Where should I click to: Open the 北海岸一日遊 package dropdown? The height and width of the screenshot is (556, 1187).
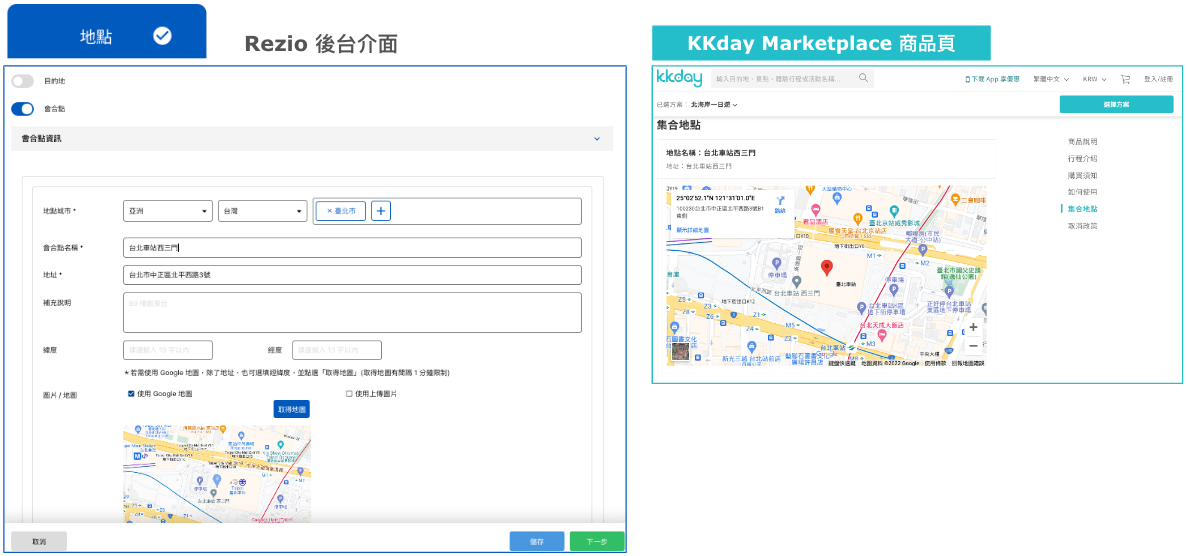click(x=714, y=105)
